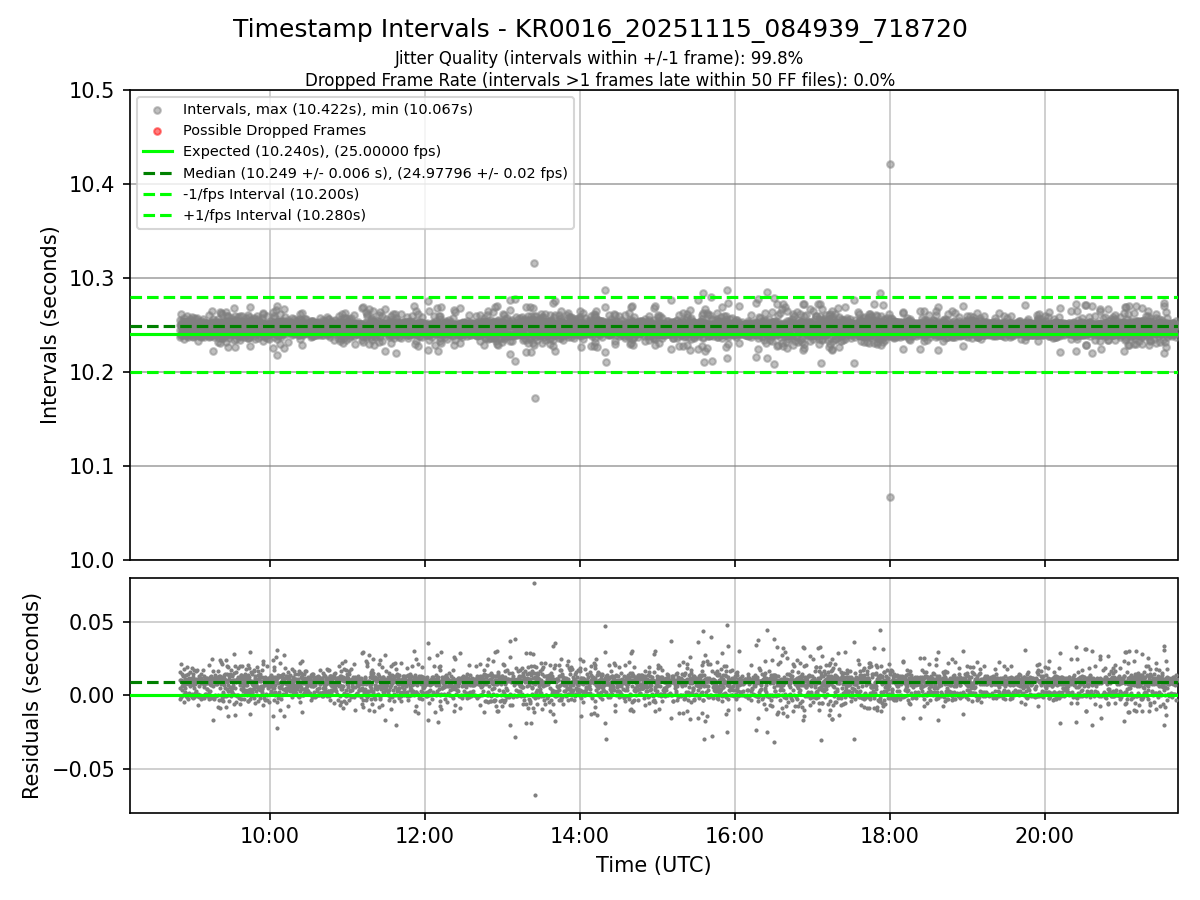Click the 'Residuals (seconds)' y-axis label
This screenshot has width=1200, height=900.
[32, 696]
